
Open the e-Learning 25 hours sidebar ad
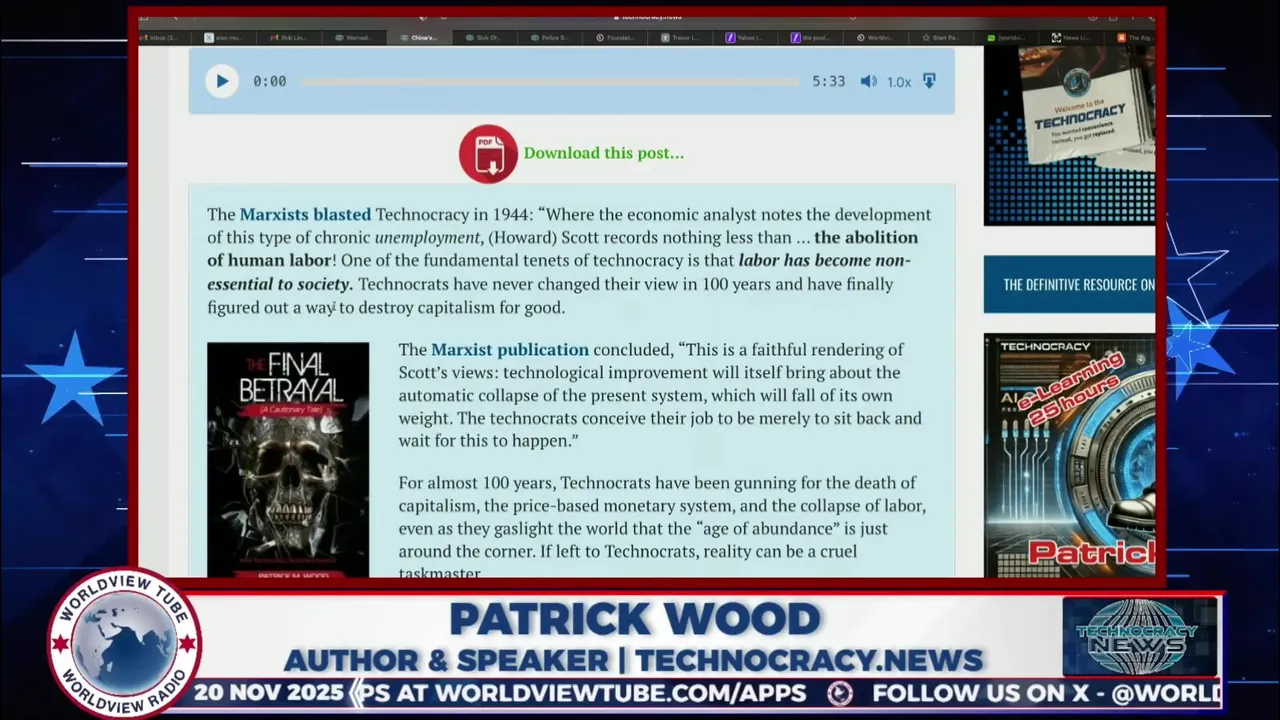point(1069,455)
